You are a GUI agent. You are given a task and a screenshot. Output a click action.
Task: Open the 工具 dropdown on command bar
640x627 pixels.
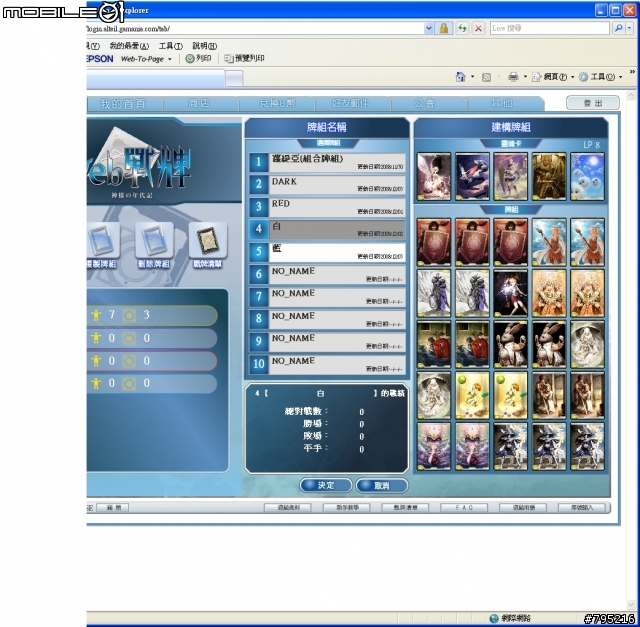[600, 77]
